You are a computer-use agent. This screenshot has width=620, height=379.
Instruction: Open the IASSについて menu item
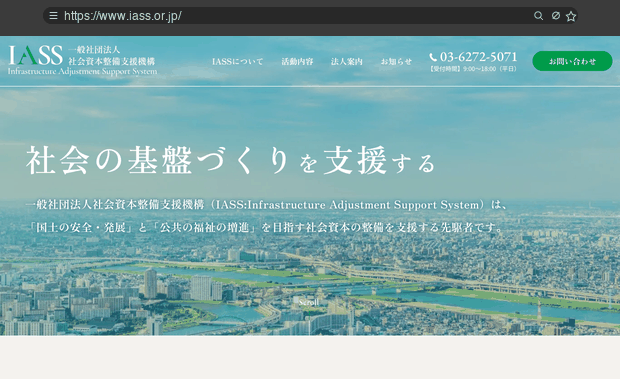pyautogui.click(x=238, y=62)
